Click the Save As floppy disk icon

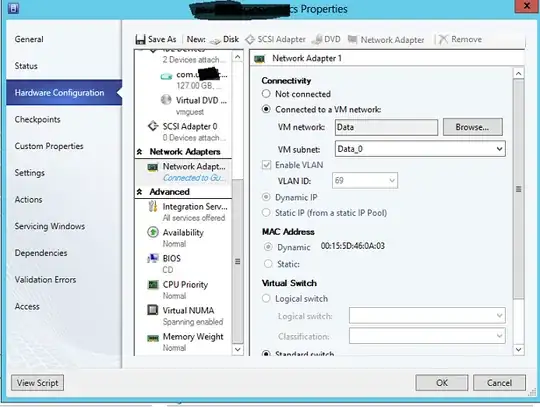pos(140,40)
